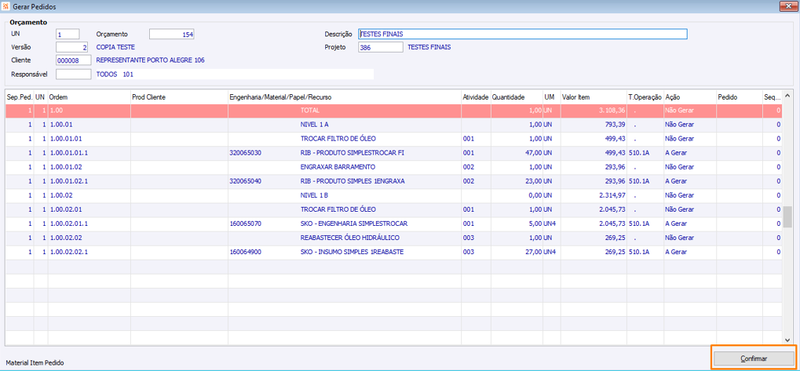Image resolution: width=800 pixels, height=371 pixels.
Task: Click the value 793,39 cell
Action: pyautogui.click(x=593, y=125)
